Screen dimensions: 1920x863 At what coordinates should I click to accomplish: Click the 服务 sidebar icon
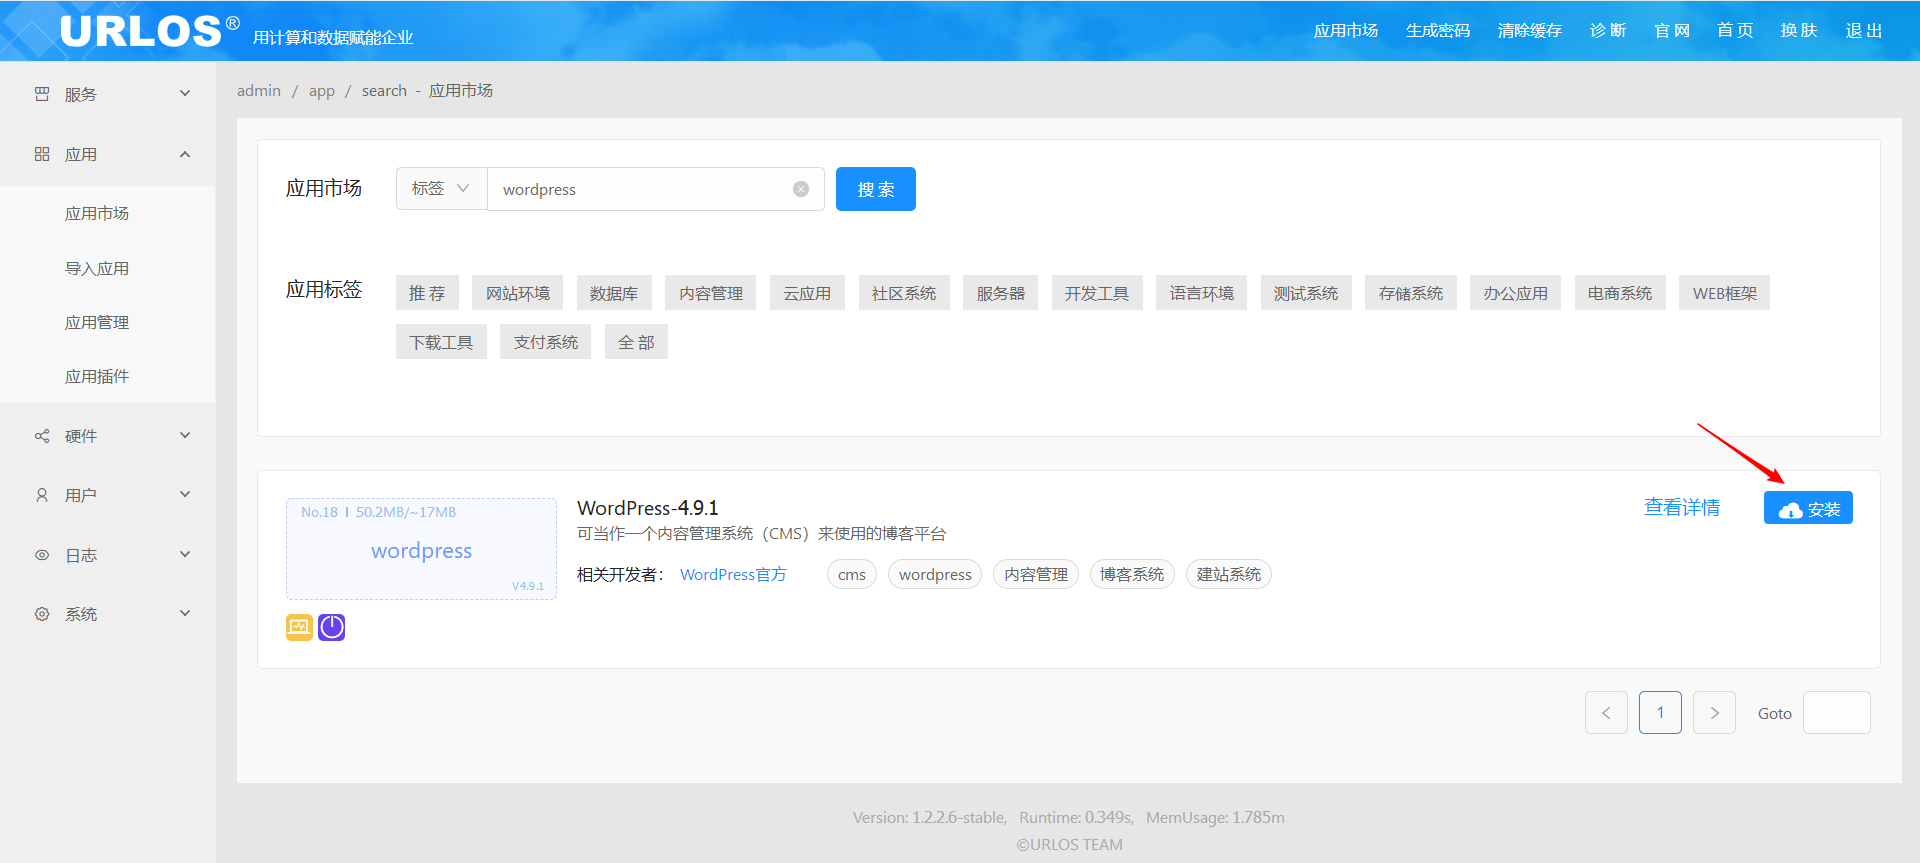42,94
